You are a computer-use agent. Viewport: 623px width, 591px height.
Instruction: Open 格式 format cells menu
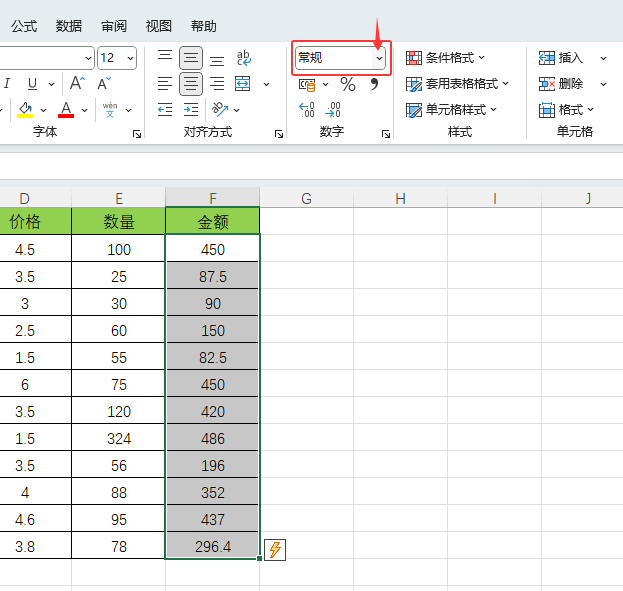pos(566,110)
